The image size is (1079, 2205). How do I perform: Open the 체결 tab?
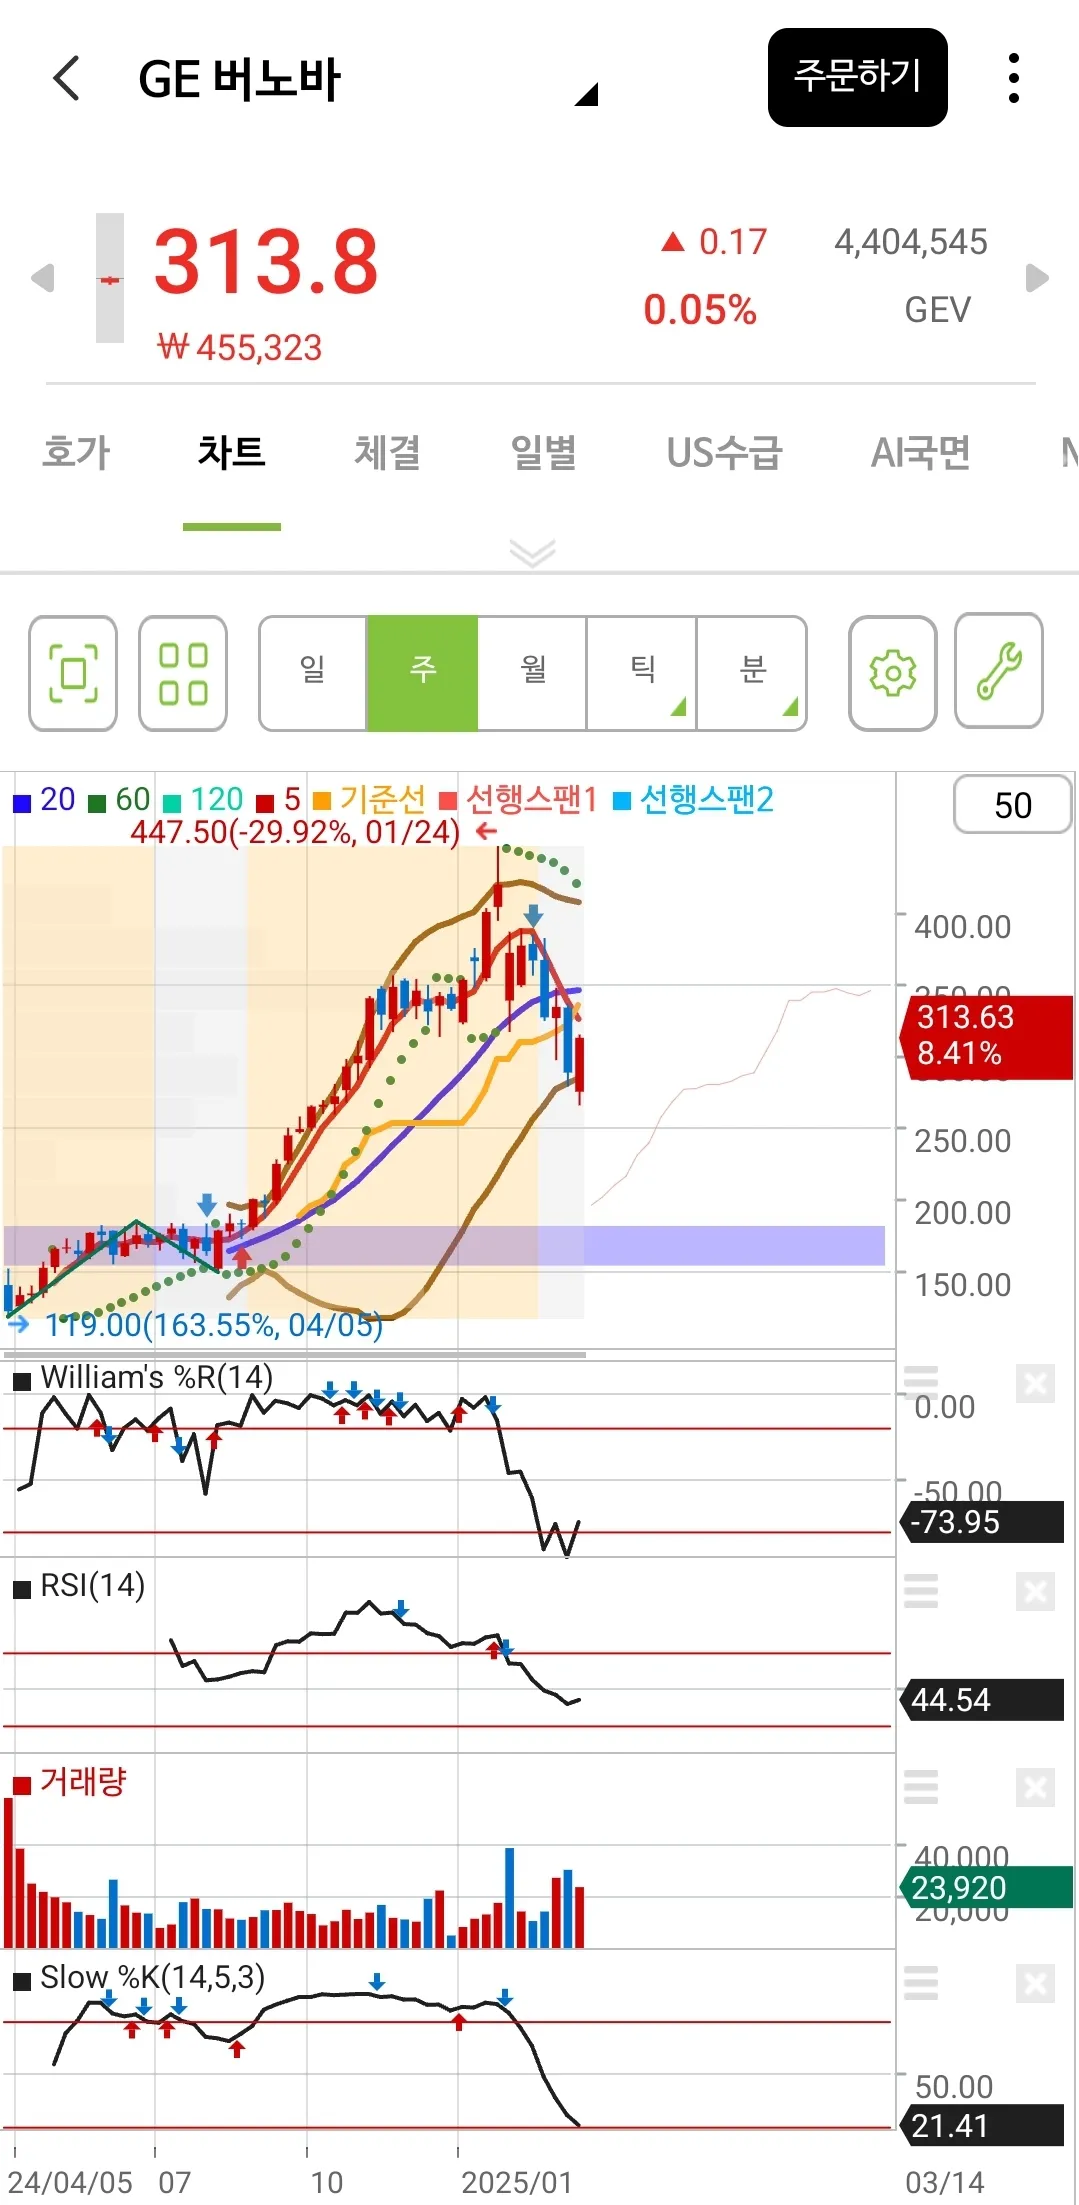coord(387,452)
